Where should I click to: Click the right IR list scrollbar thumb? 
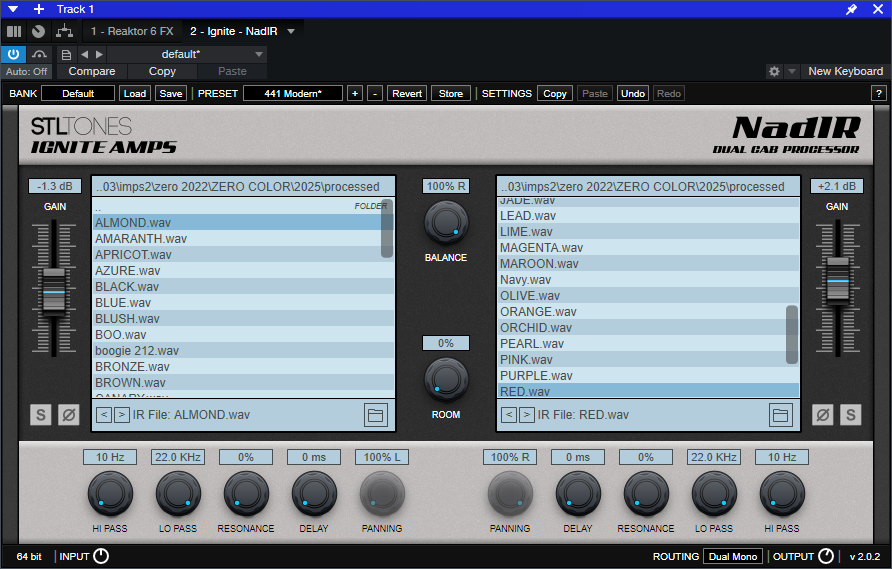point(792,335)
